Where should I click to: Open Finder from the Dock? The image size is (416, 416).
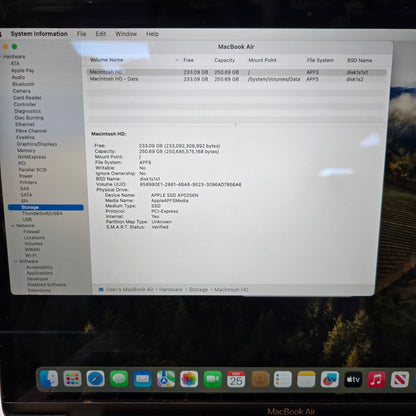click(x=49, y=379)
